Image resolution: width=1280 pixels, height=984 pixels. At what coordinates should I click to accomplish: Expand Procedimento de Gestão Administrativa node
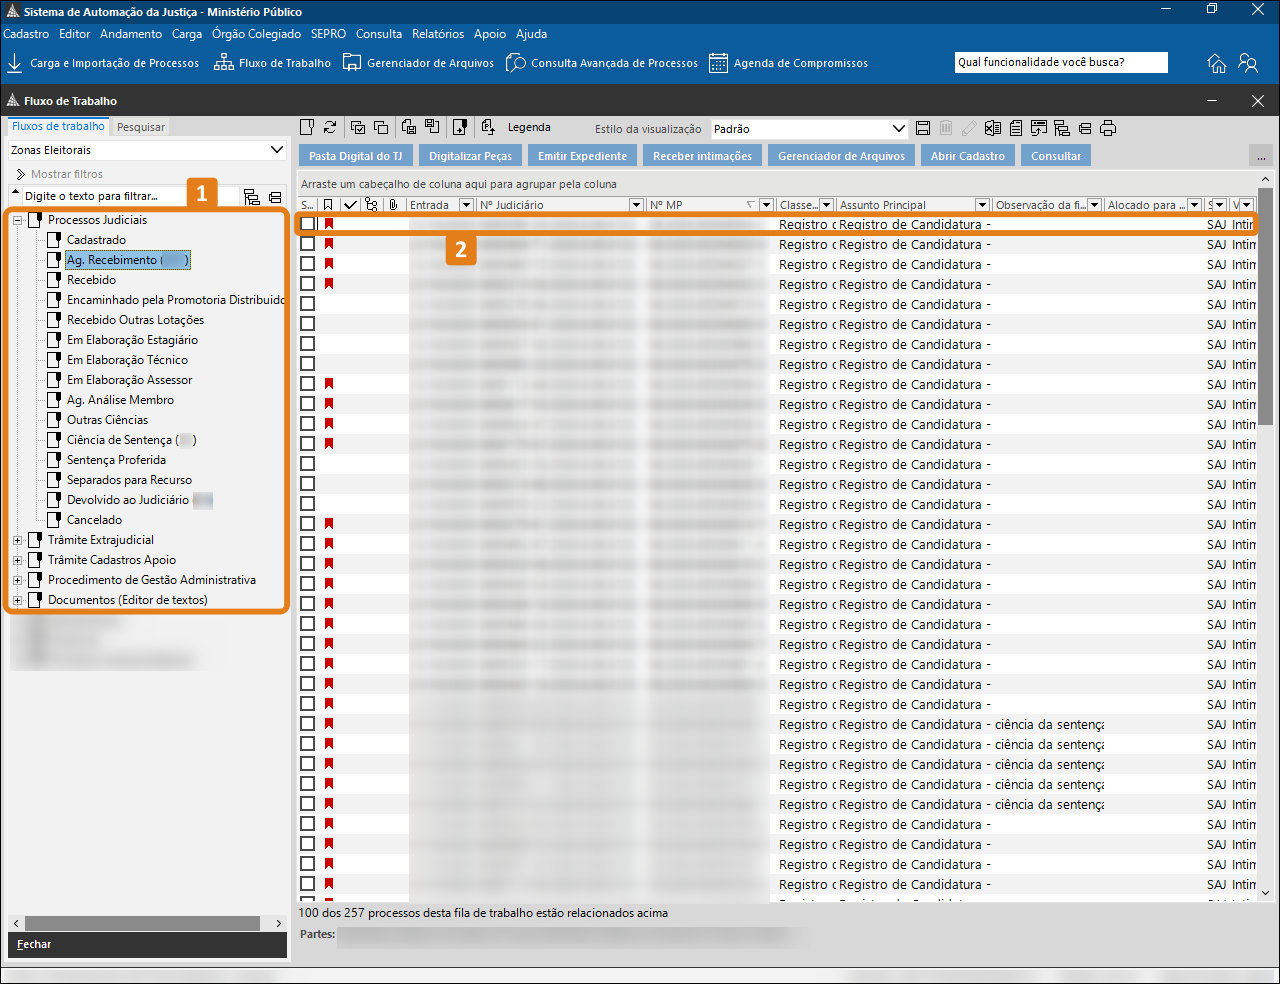(x=17, y=580)
